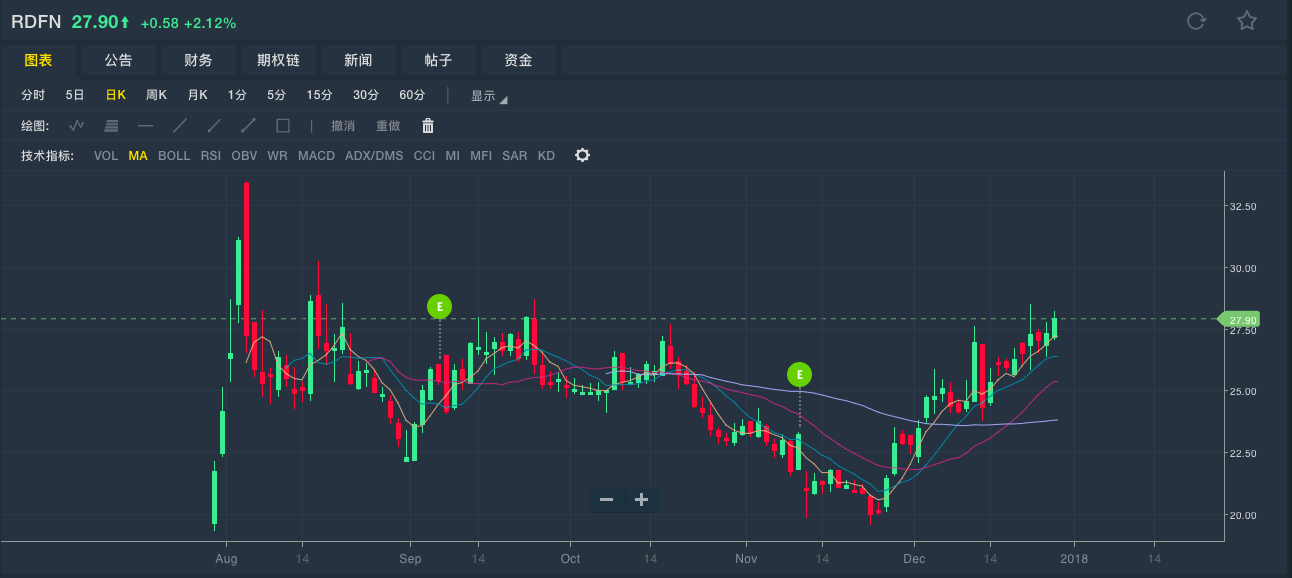Open the 新闻 news tab

(x=358, y=60)
